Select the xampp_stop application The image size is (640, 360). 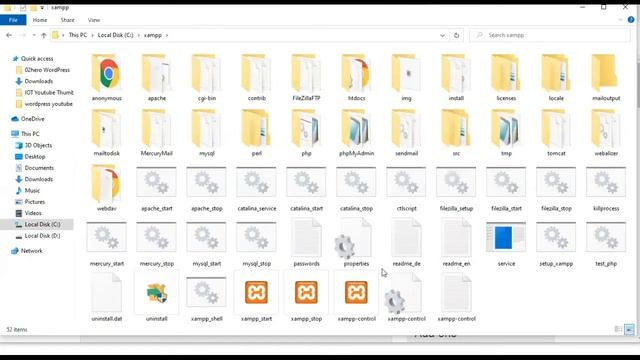click(x=306, y=297)
